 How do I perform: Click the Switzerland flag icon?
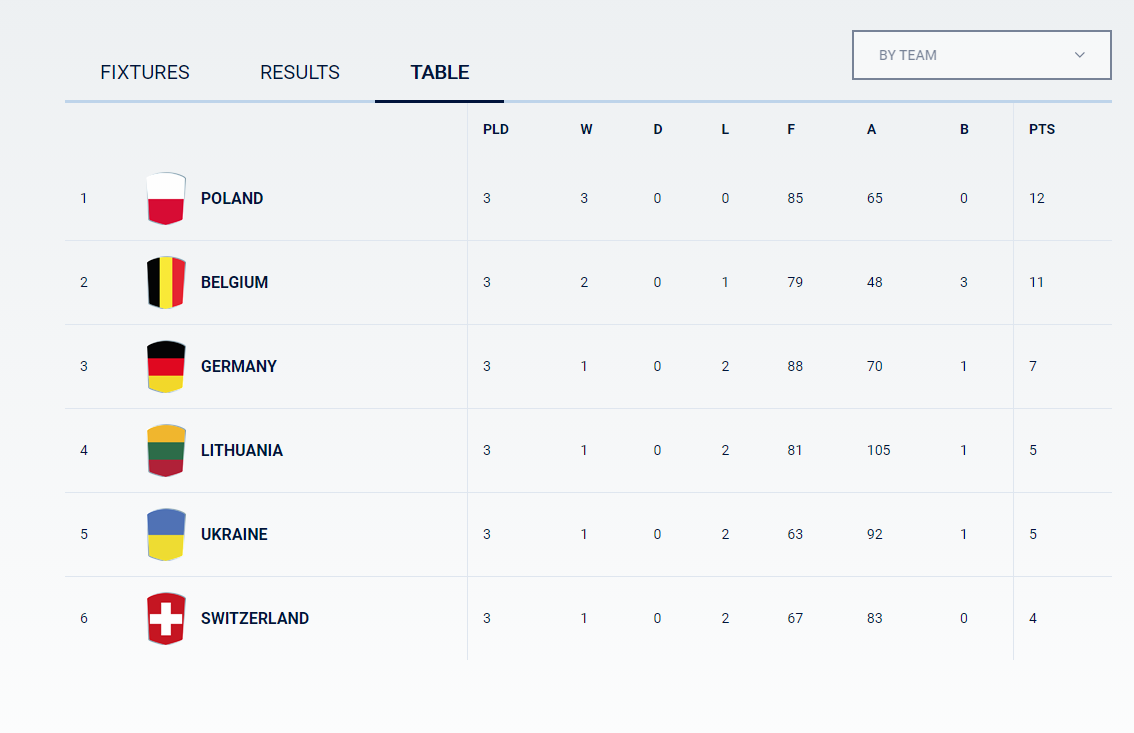pyautogui.click(x=166, y=618)
